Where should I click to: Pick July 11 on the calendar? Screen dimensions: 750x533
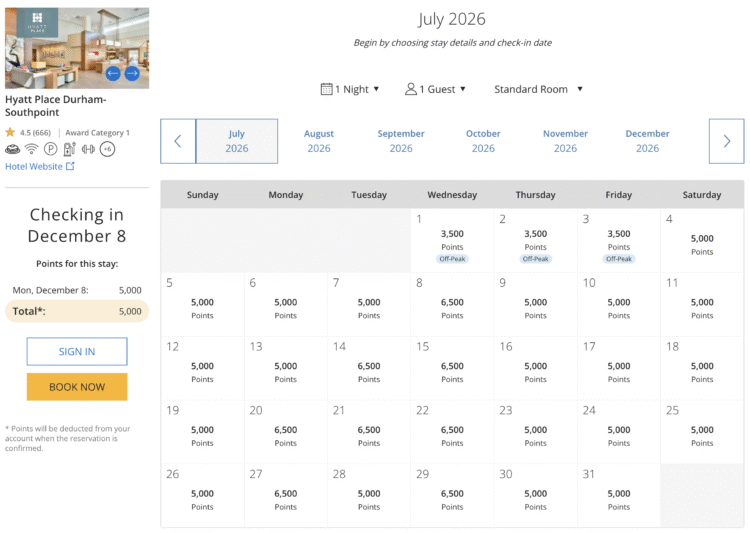[x=702, y=305]
